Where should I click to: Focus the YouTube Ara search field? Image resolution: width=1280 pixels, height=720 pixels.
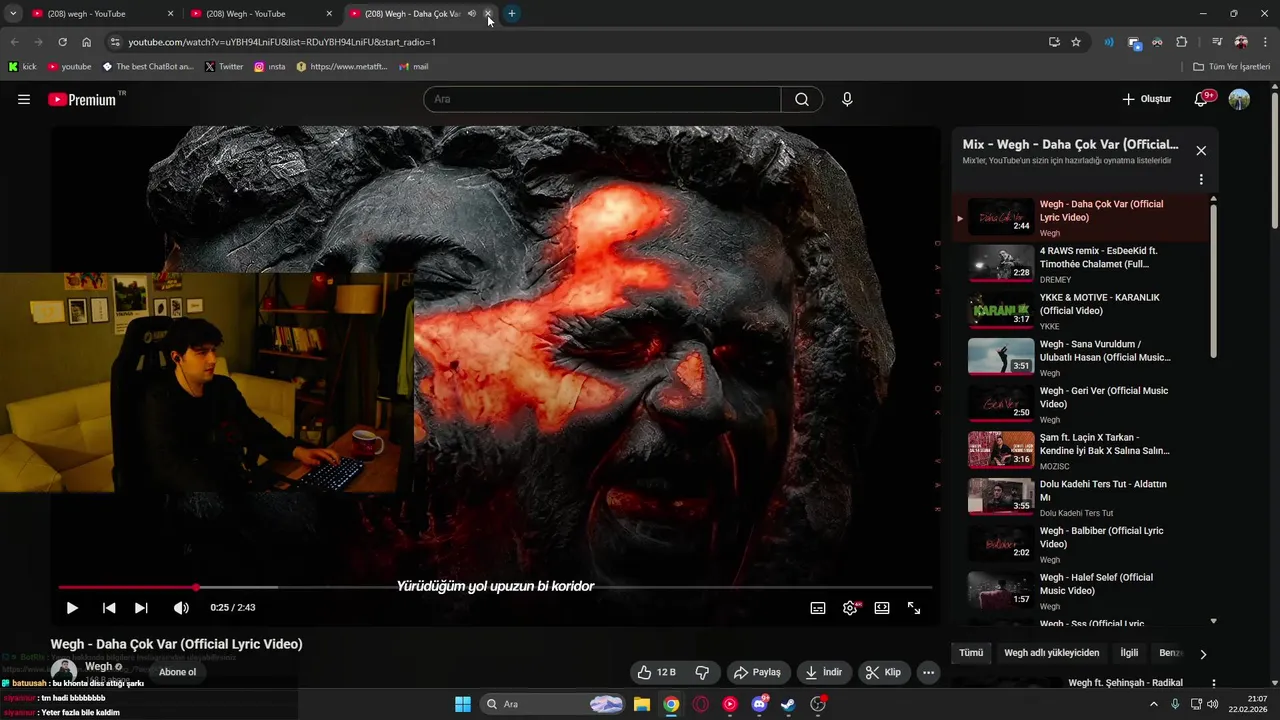click(602, 99)
